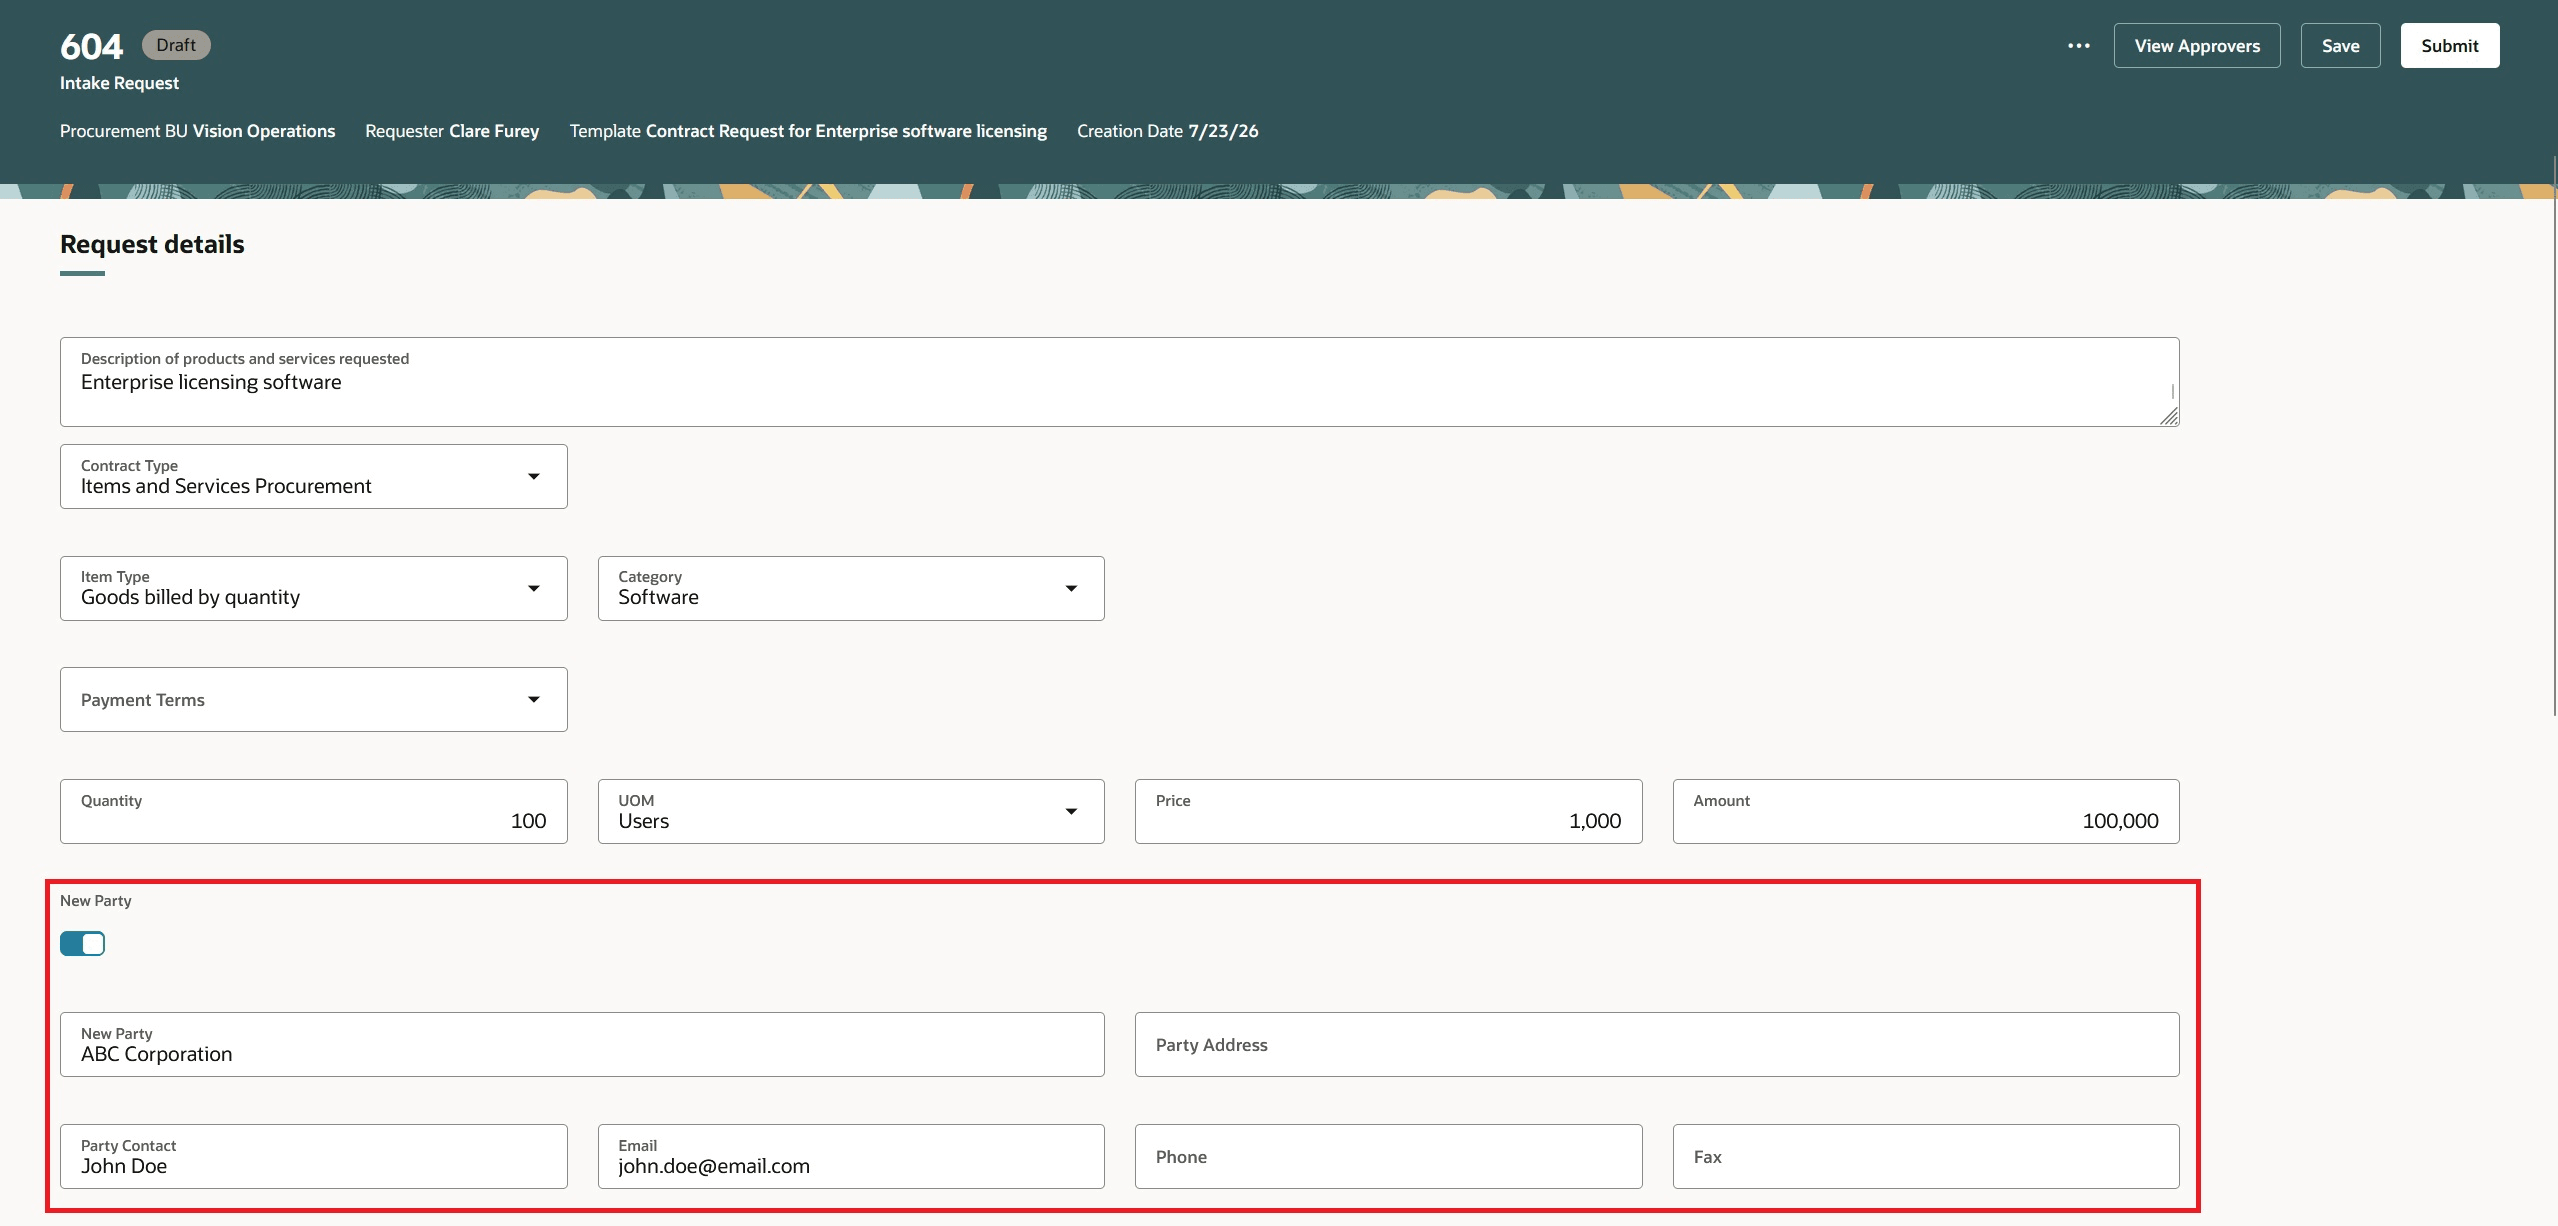Click the Phone field
The height and width of the screenshot is (1226, 2558).
click(x=1388, y=1157)
